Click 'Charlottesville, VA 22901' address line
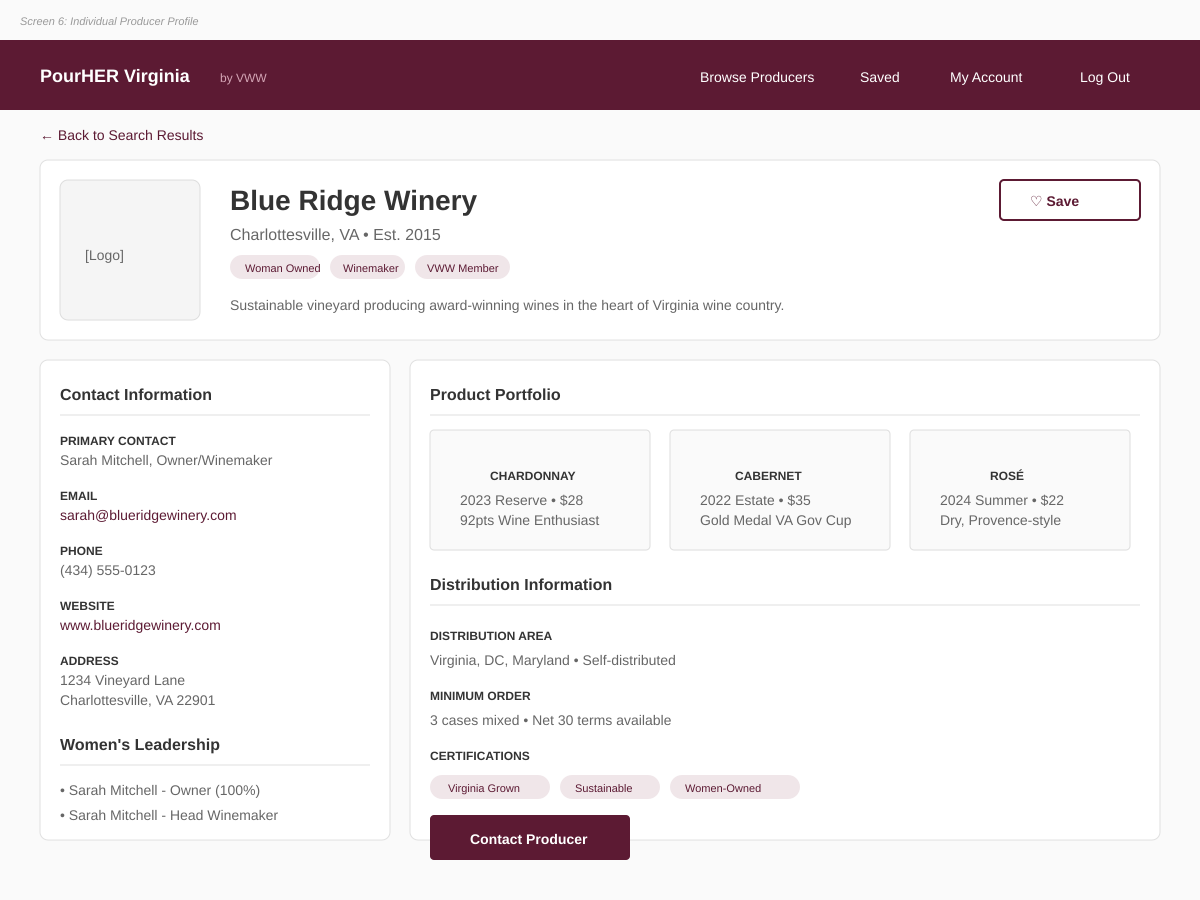 click(x=138, y=700)
